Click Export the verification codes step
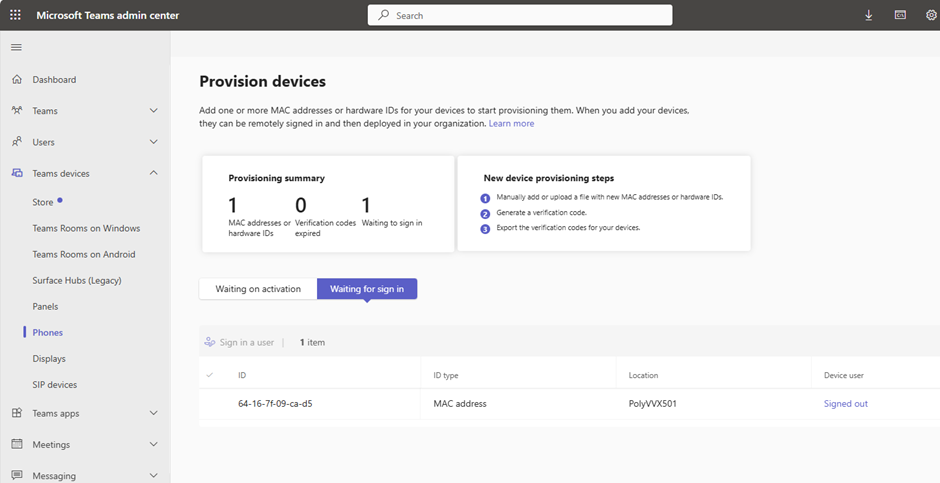The image size is (940, 483). click(x=568, y=228)
